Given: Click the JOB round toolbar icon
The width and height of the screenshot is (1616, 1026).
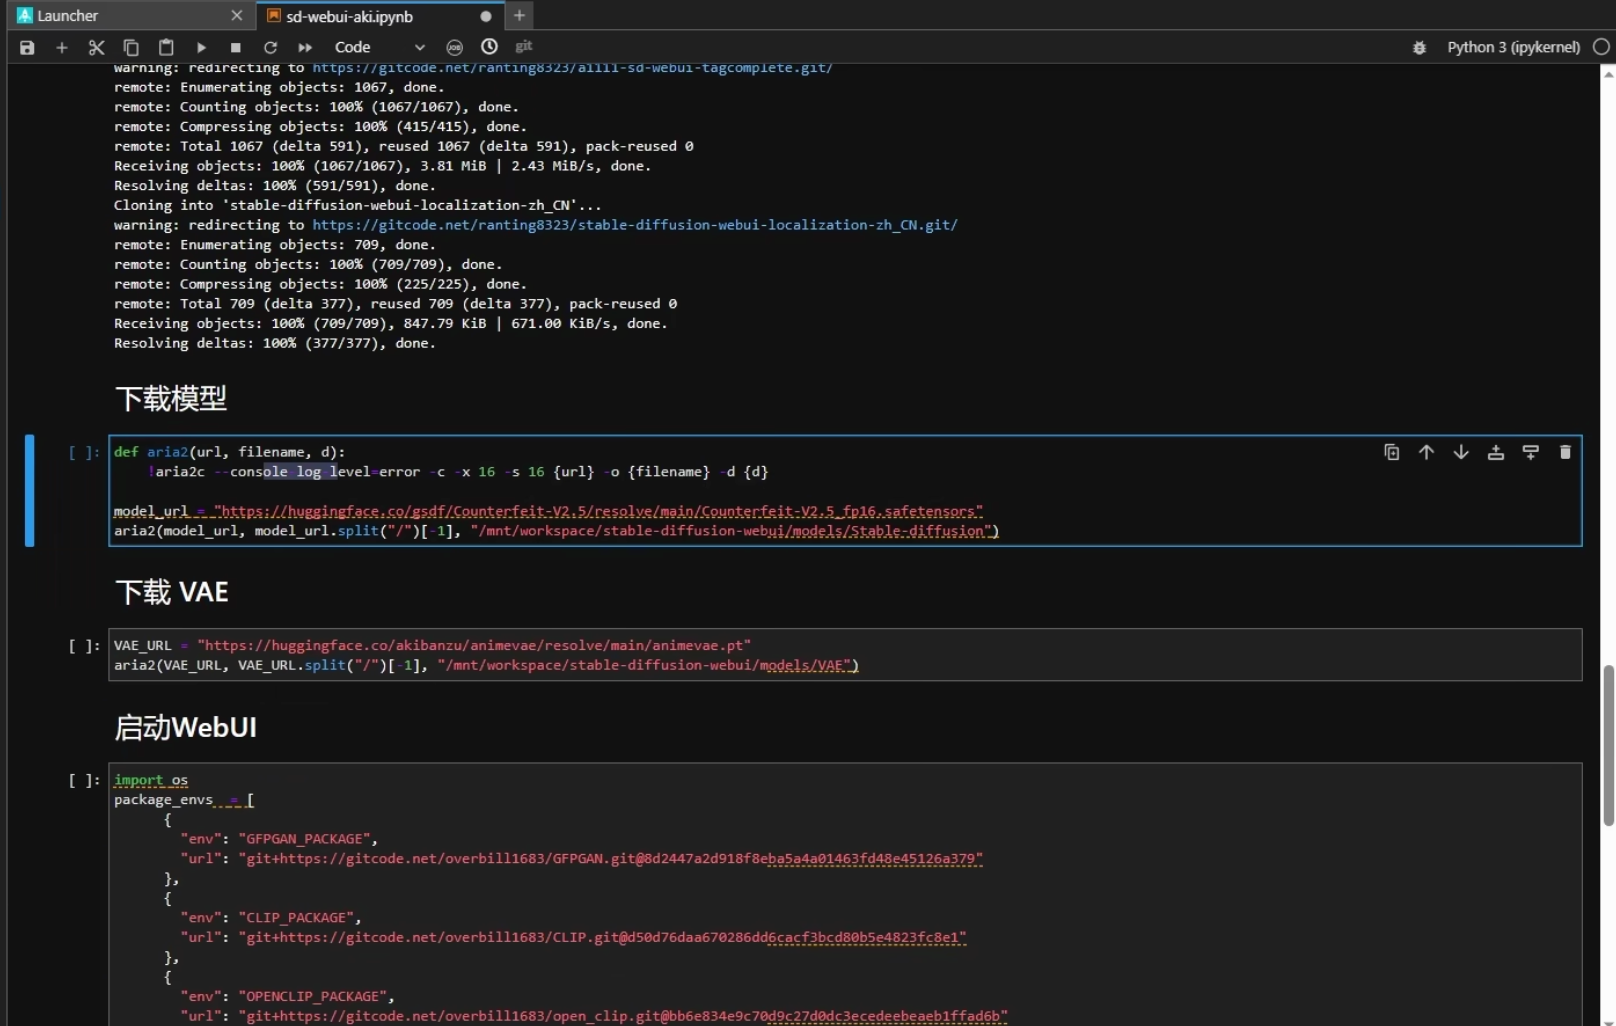Looking at the screenshot, I should (x=454, y=47).
